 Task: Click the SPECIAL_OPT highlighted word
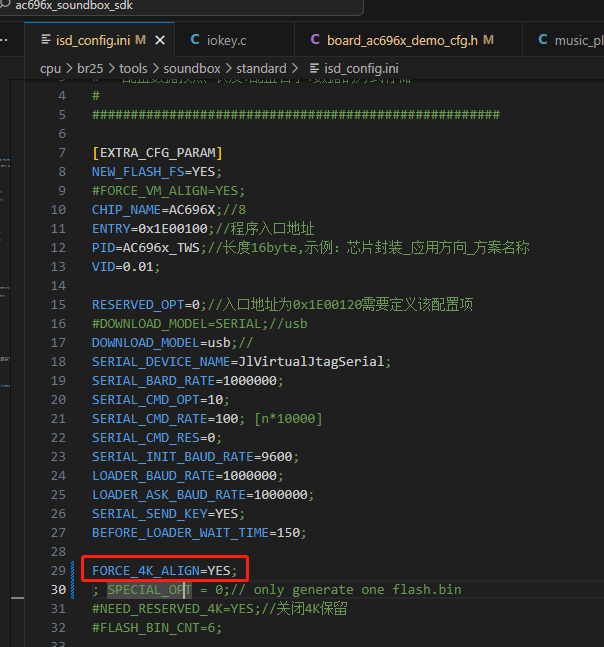149,589
